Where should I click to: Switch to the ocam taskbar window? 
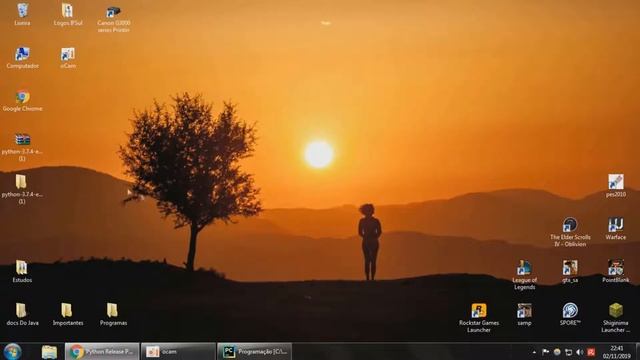coord(178,351)
